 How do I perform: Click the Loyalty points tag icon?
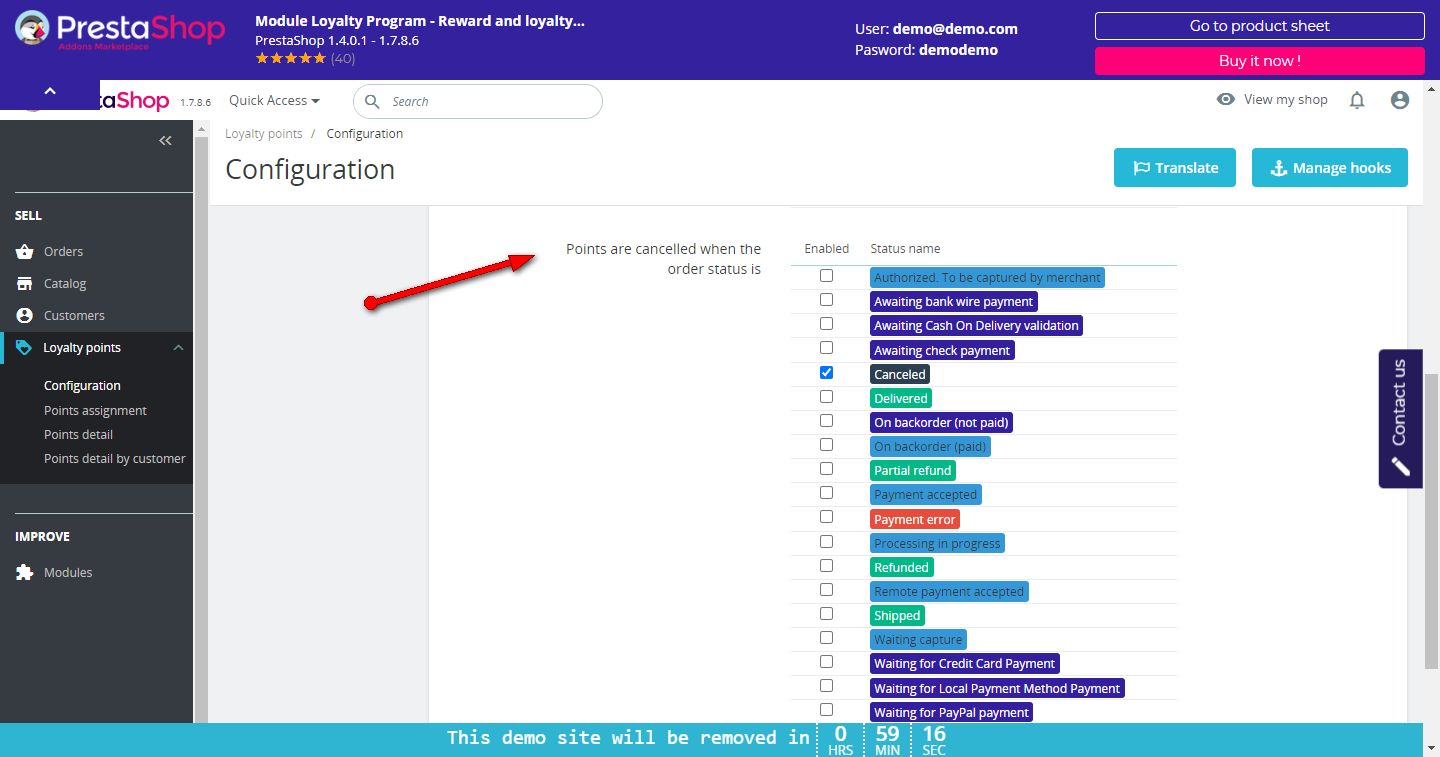click(x=24, y=347)
